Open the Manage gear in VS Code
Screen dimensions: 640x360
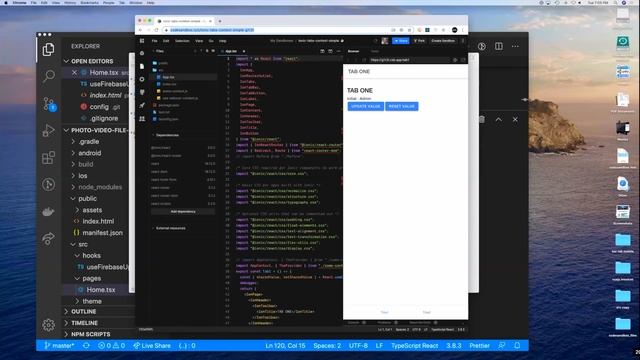48,325
